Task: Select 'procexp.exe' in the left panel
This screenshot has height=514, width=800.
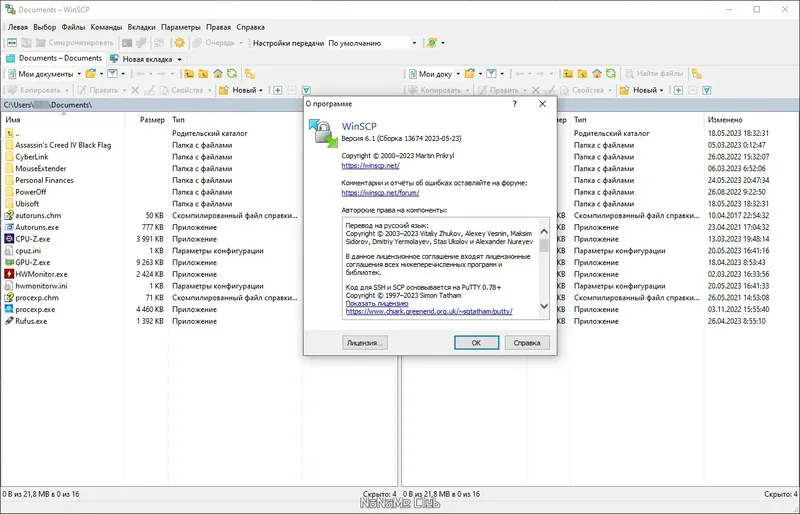Action: (x=35, y=309)
